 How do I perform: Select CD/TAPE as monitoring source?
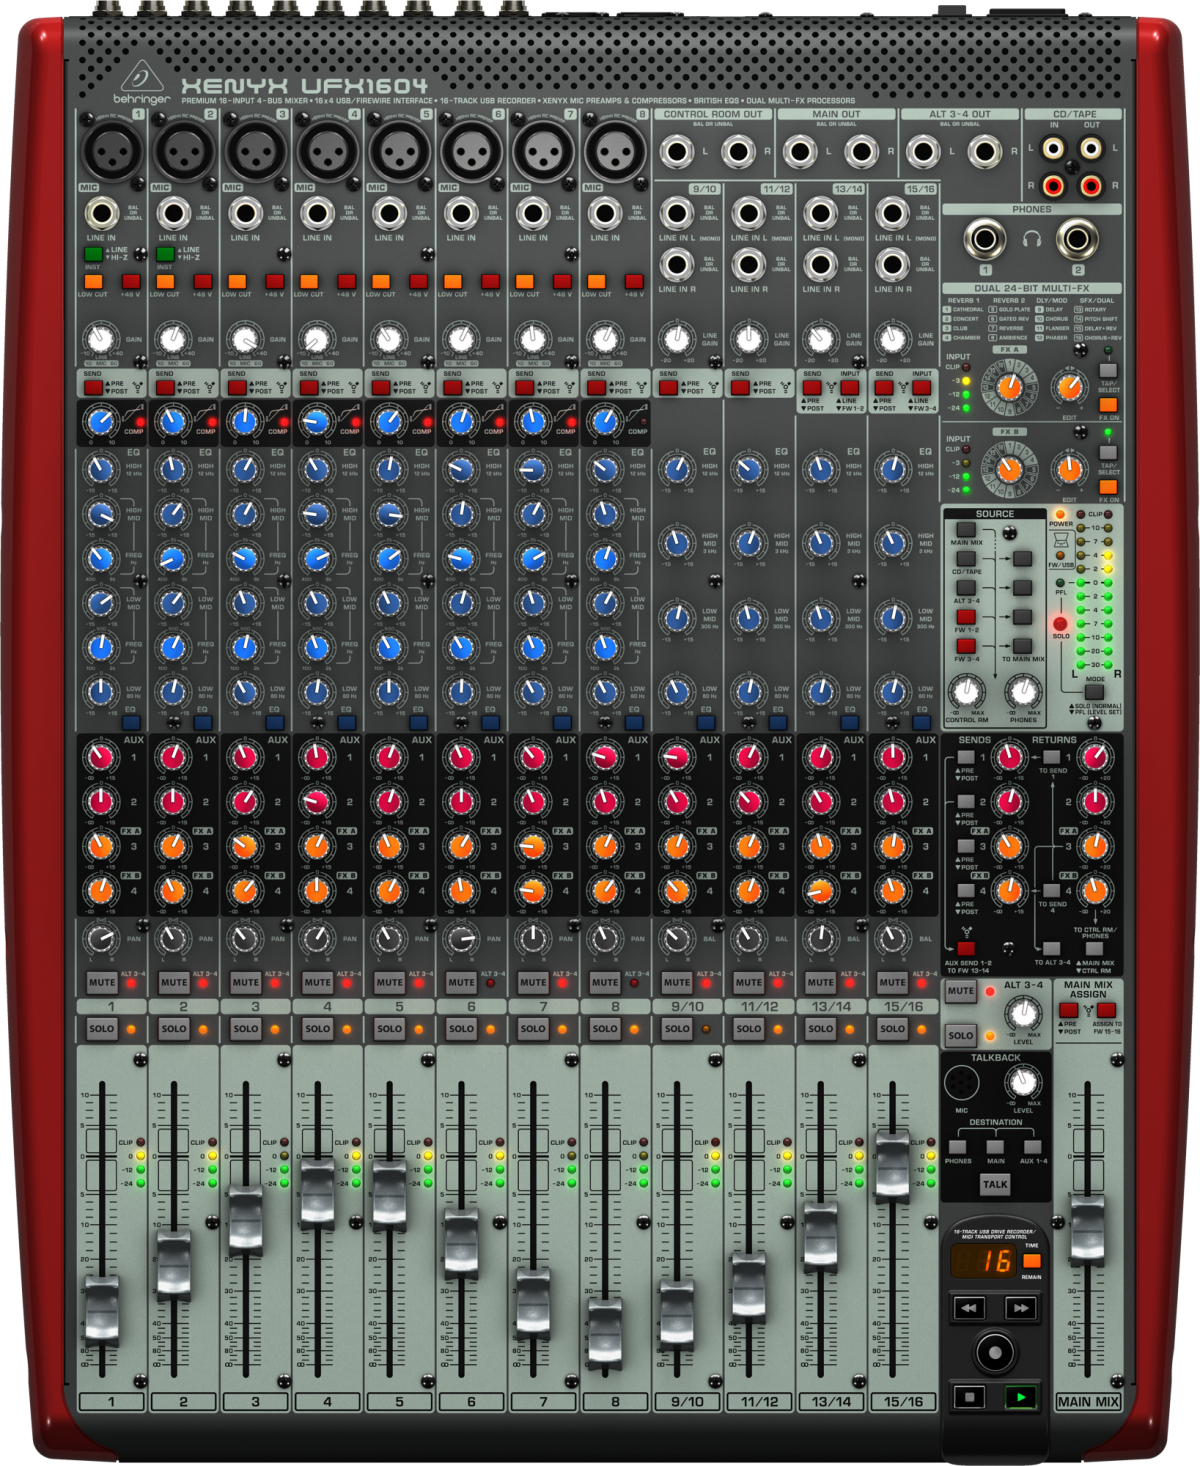pyautogui.click(x=966, y=559)
